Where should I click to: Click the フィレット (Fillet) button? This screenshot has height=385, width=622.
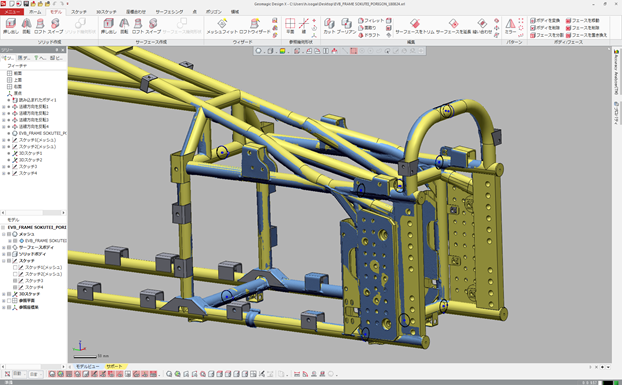click(371, 21)
